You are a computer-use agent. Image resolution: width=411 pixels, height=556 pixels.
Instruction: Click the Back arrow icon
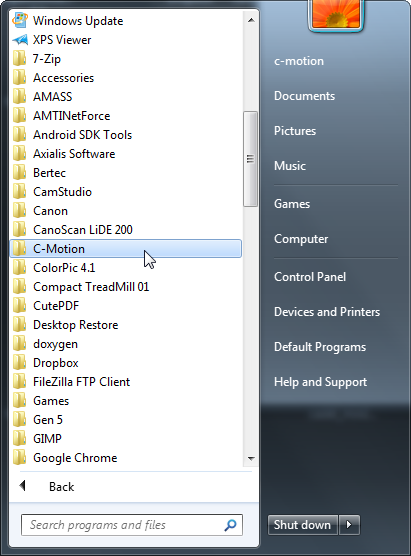[x=22, y=486]
